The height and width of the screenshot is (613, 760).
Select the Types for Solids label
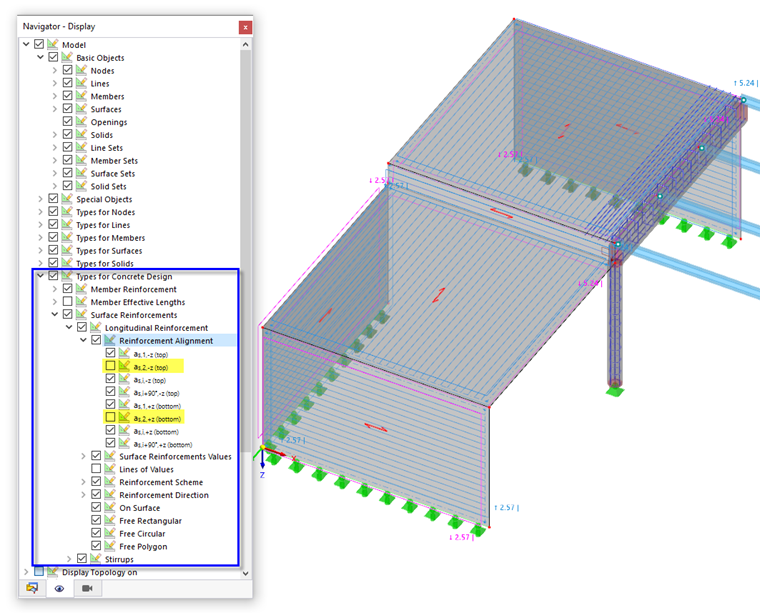[x=105, y=264]
